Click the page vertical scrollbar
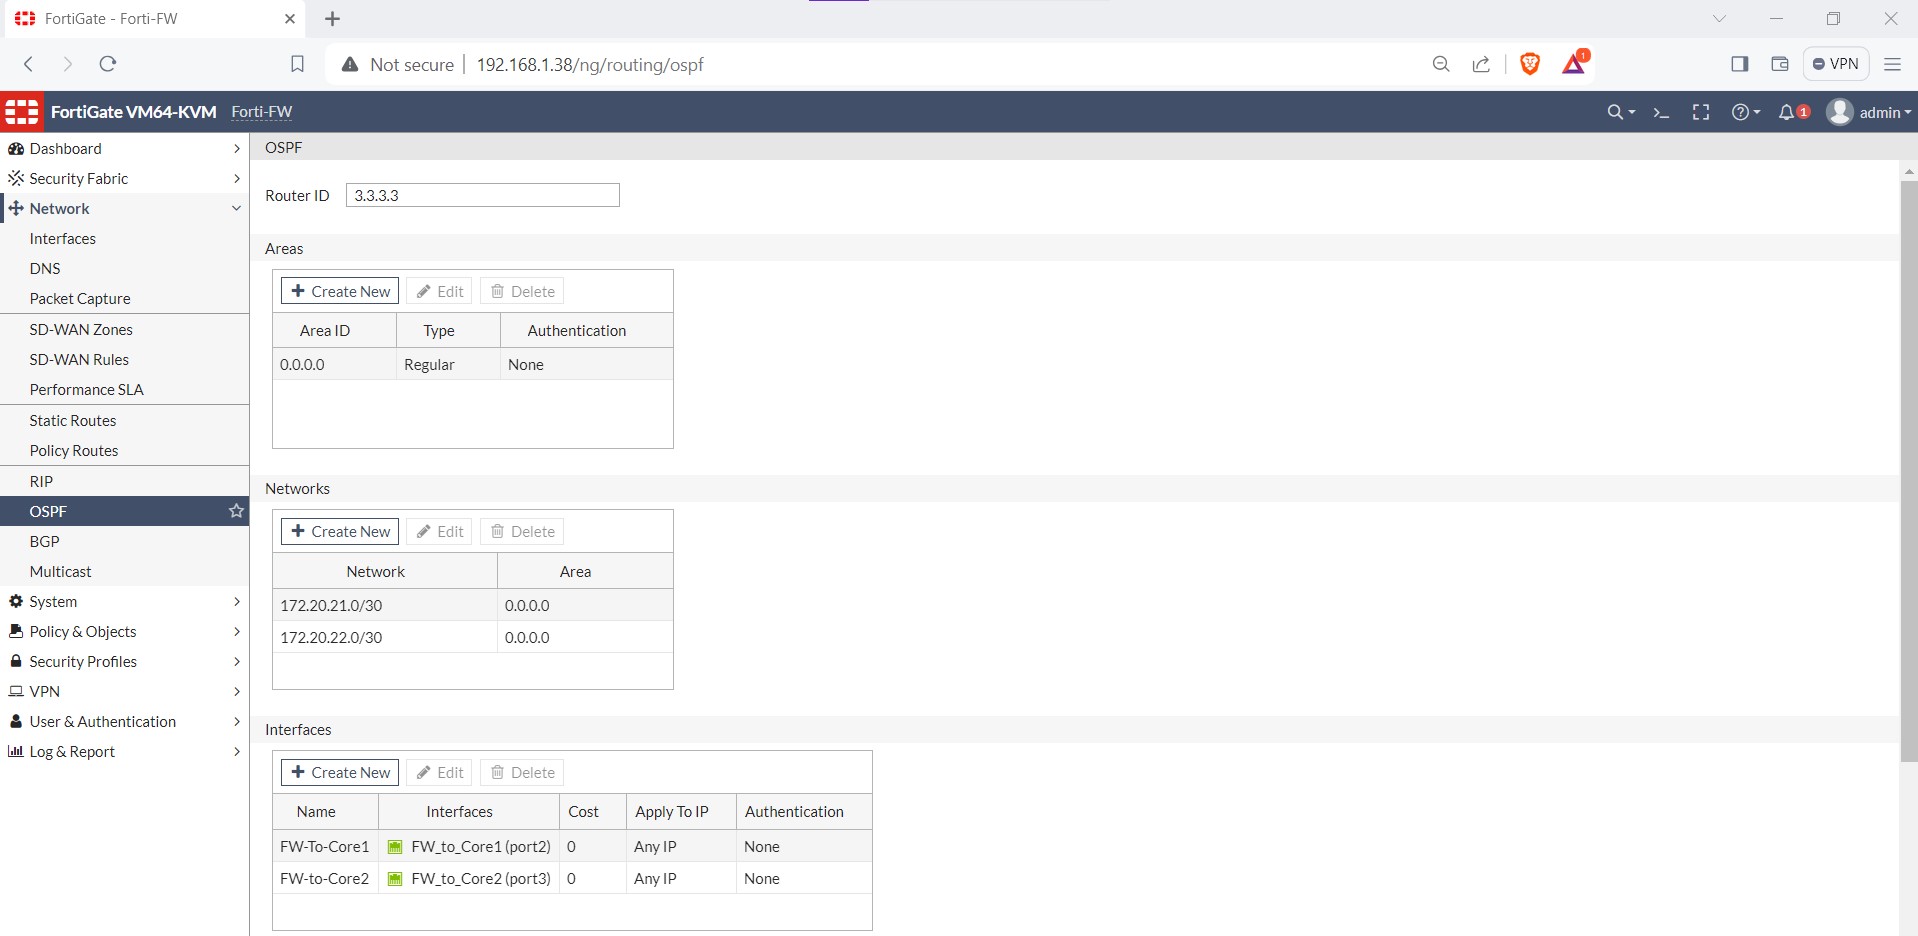Image resolution: width=1918 pixels, height=936 pixels. (x=1908, y=470)
